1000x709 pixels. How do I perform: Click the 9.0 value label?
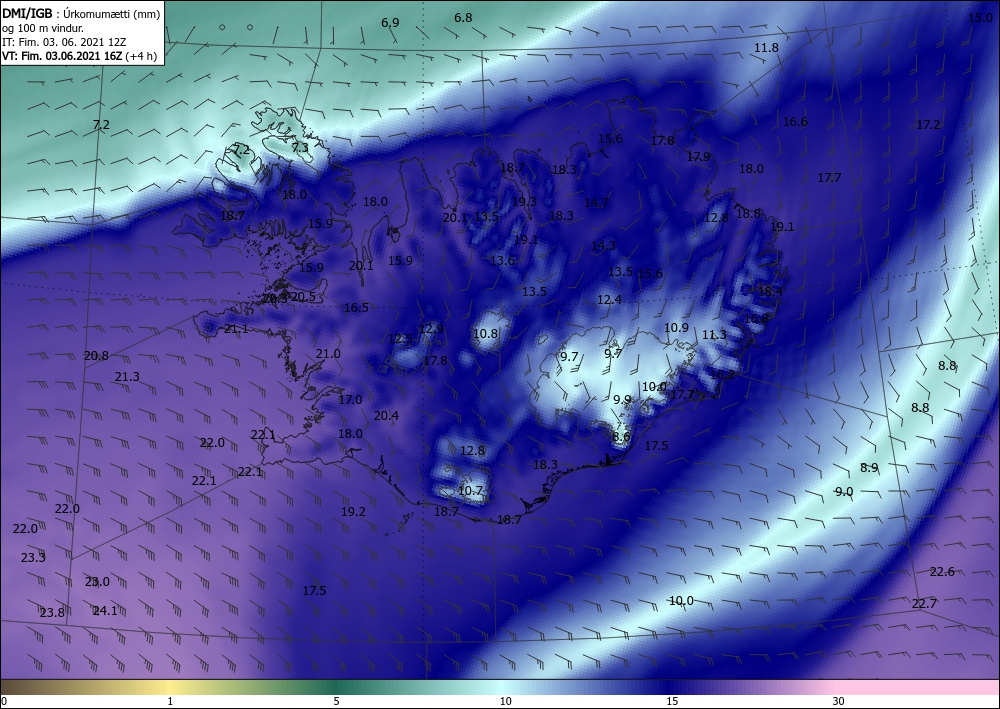(844, 492)
